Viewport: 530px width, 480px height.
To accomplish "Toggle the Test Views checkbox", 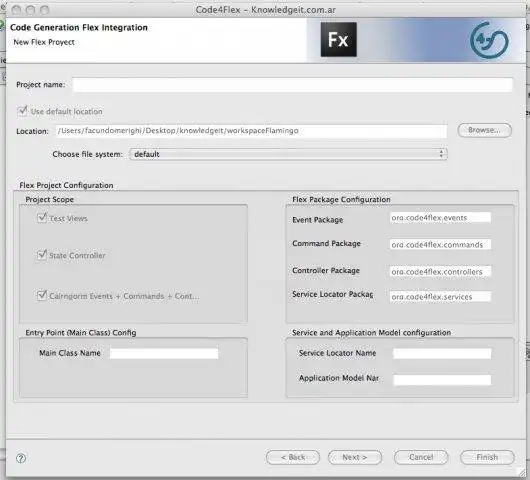I will tap(42, 218).
